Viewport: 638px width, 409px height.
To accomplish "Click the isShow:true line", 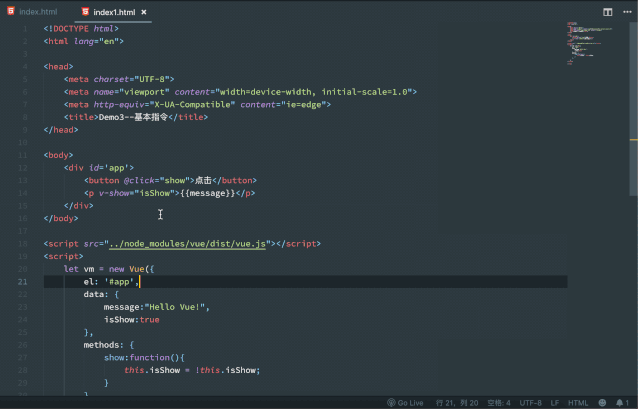I will [x=131, y=319].
